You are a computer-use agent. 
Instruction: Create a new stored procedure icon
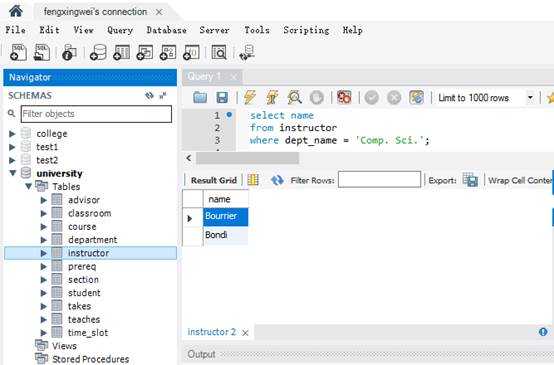pos(168,53)
